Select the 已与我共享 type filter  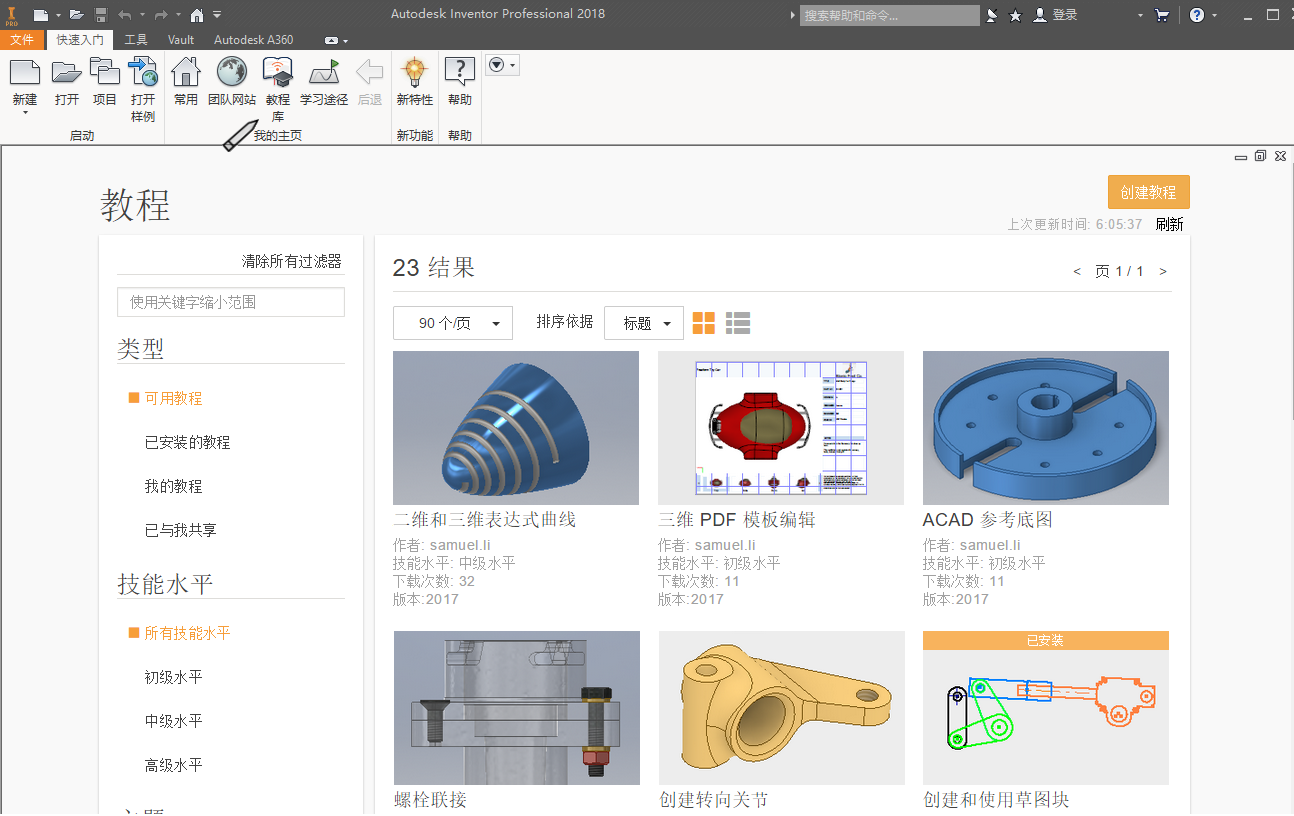(x=180, y=530)
